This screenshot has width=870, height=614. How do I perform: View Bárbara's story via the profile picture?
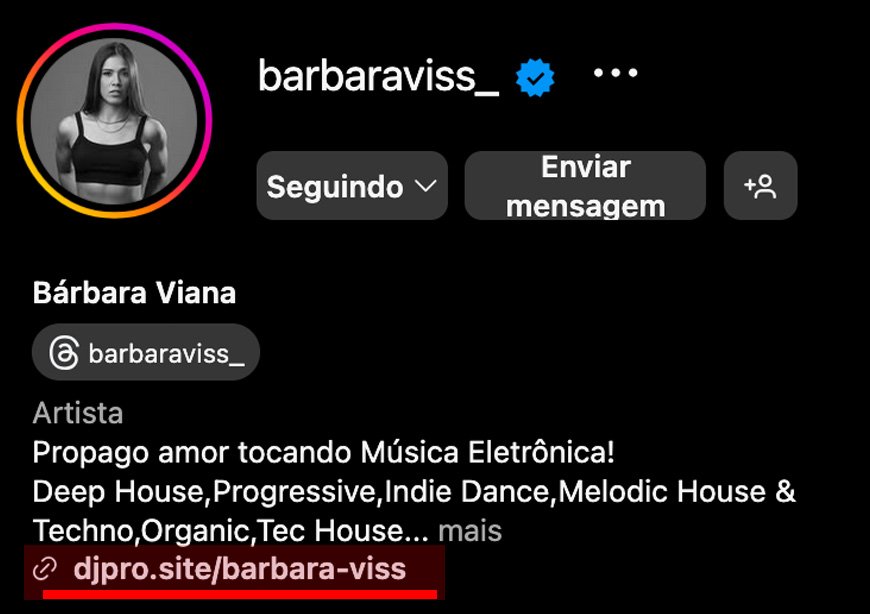114,121
